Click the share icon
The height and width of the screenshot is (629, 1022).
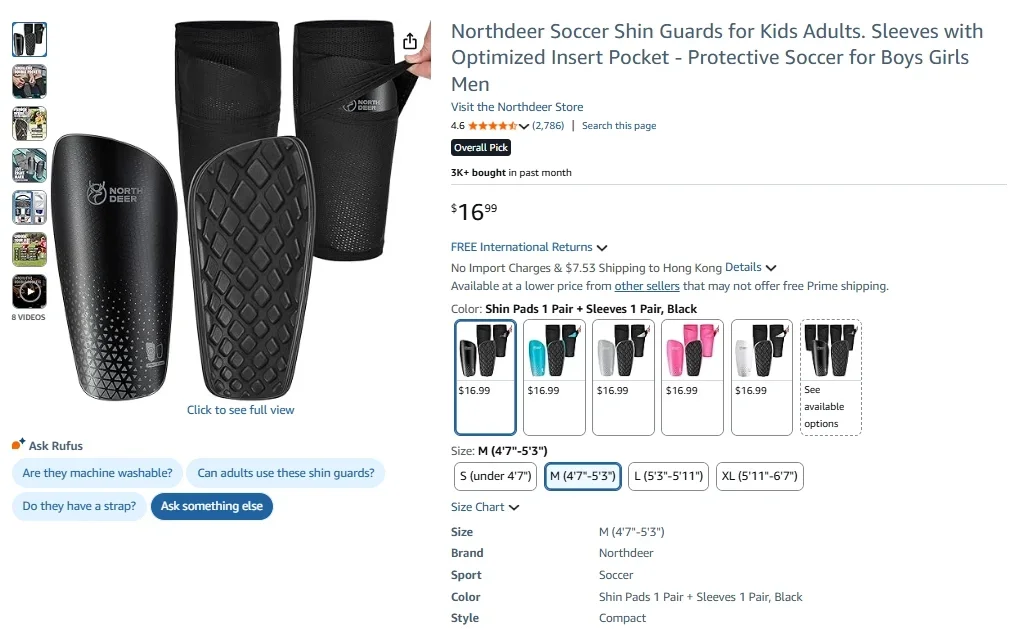pyautogui.click(x=409, y=40)
